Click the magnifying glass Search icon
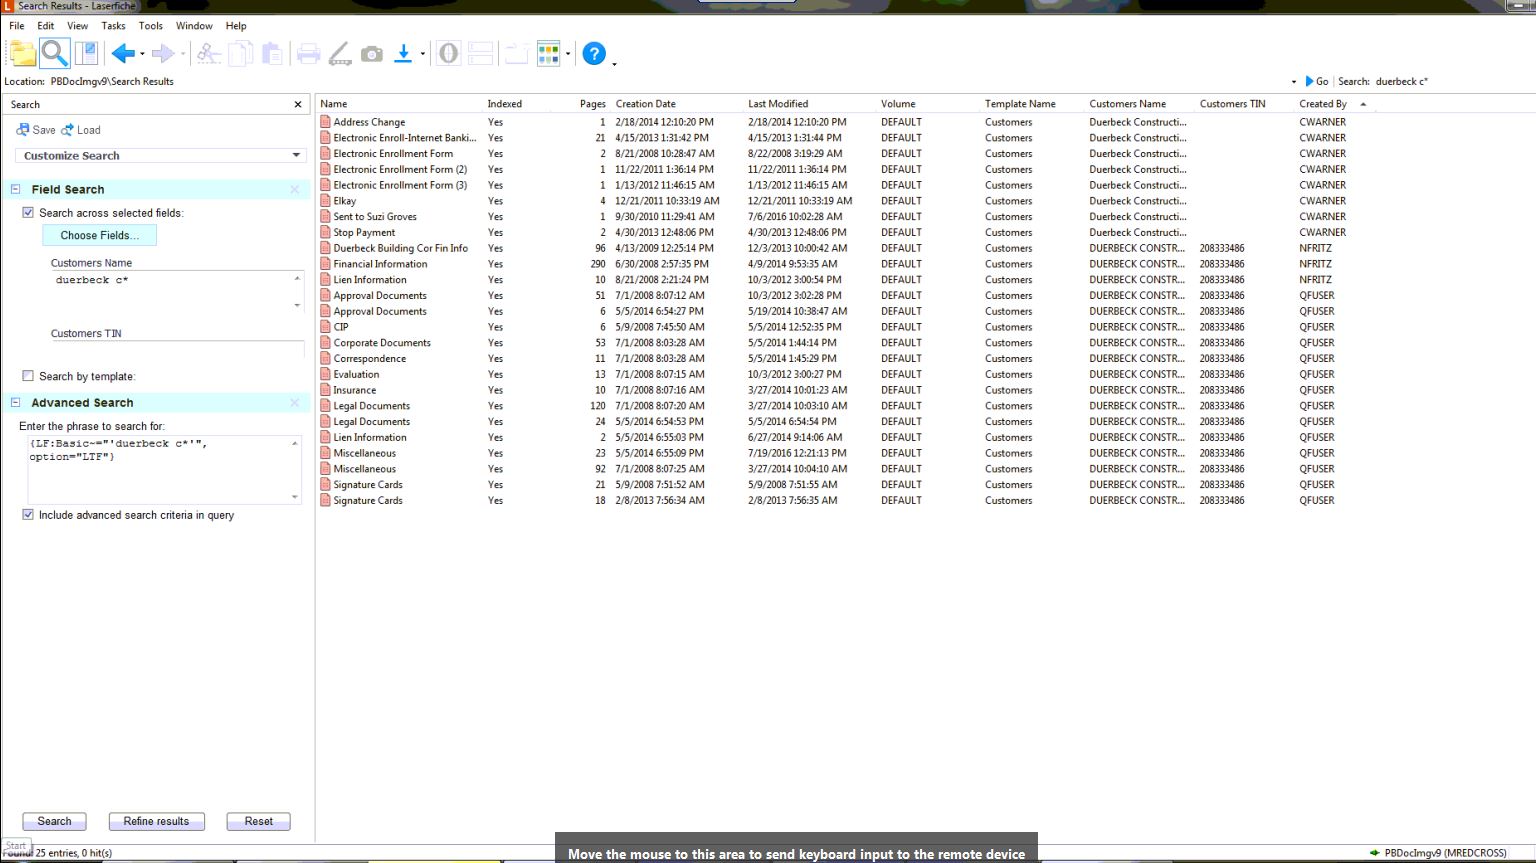This screenshot has height=863, width=1536. click(55, 54)
